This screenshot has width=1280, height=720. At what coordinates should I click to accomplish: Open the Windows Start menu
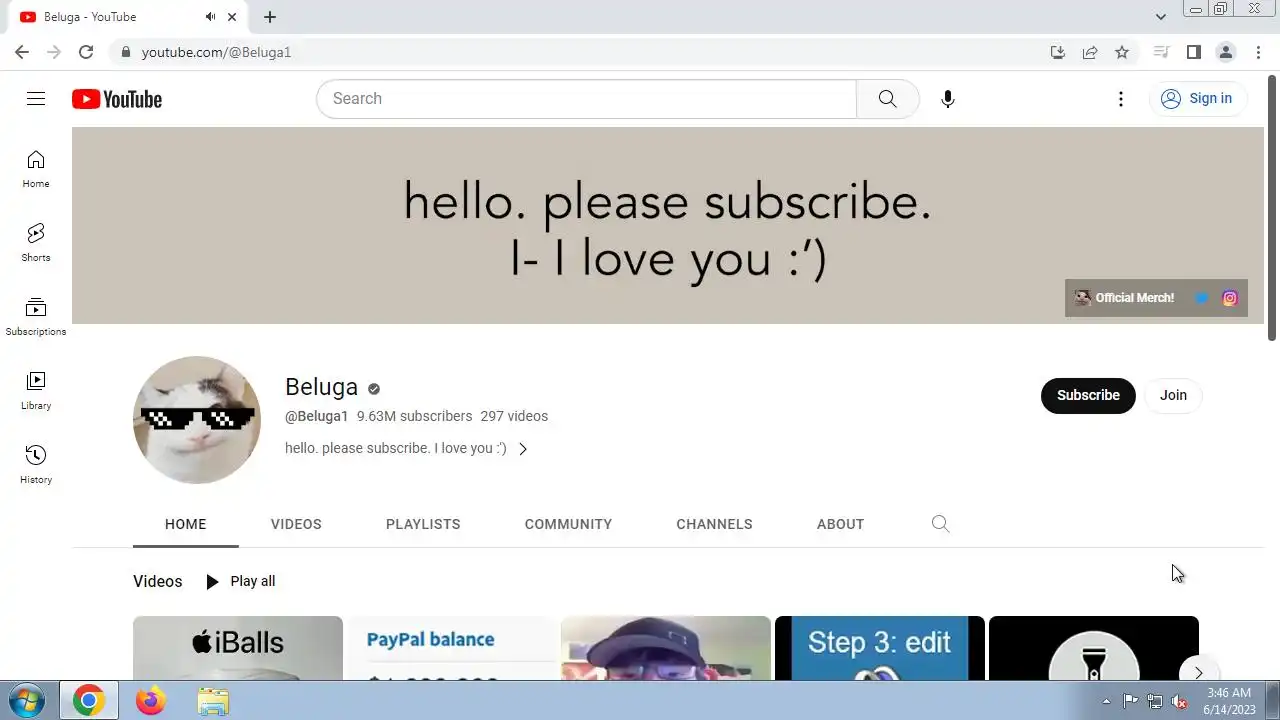[x=27, y=701]
